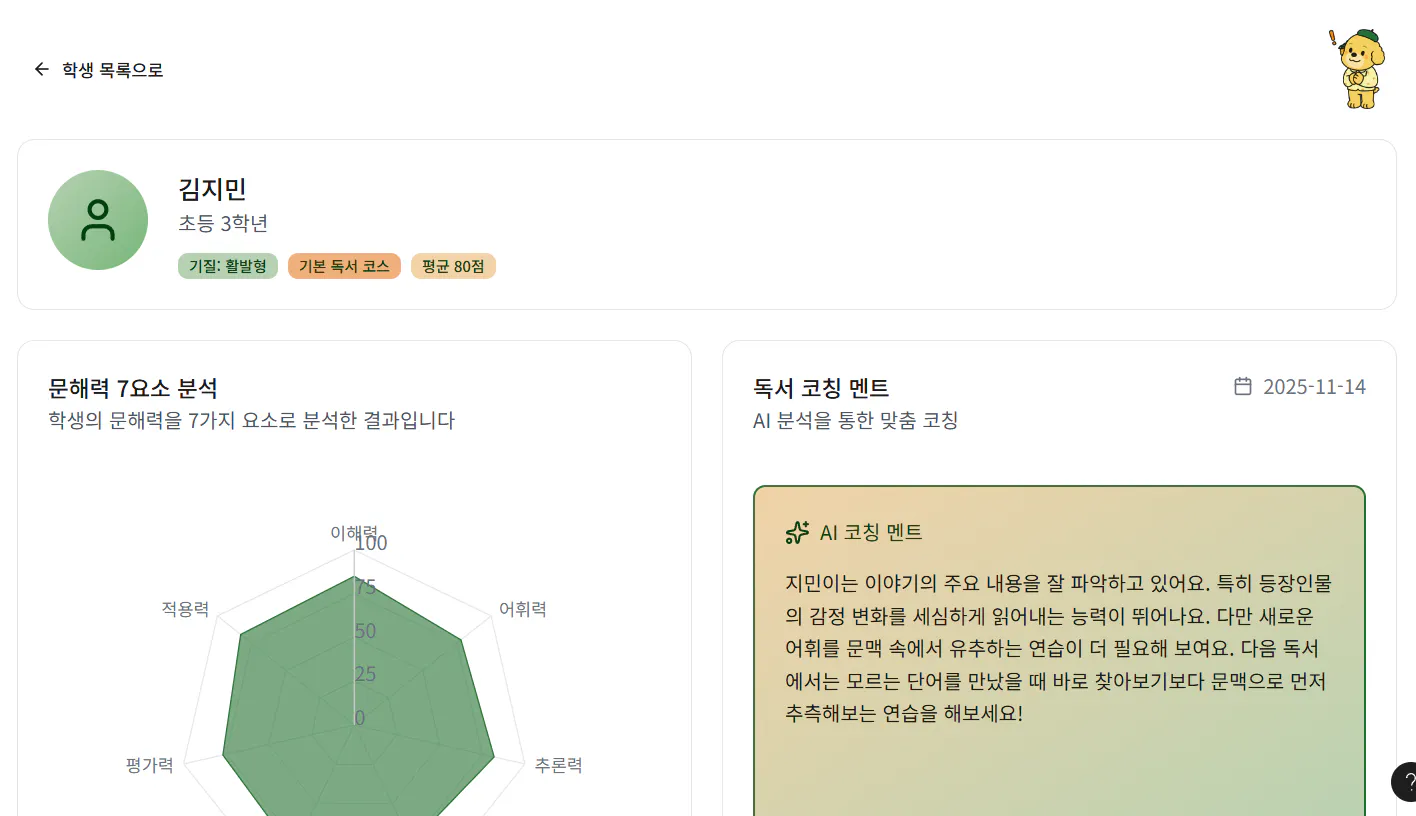Viewport: 1416px width, 816px height.
Task: Open the calendar icon next to 2025-11-14
Action: click(x=1242, y=386)
